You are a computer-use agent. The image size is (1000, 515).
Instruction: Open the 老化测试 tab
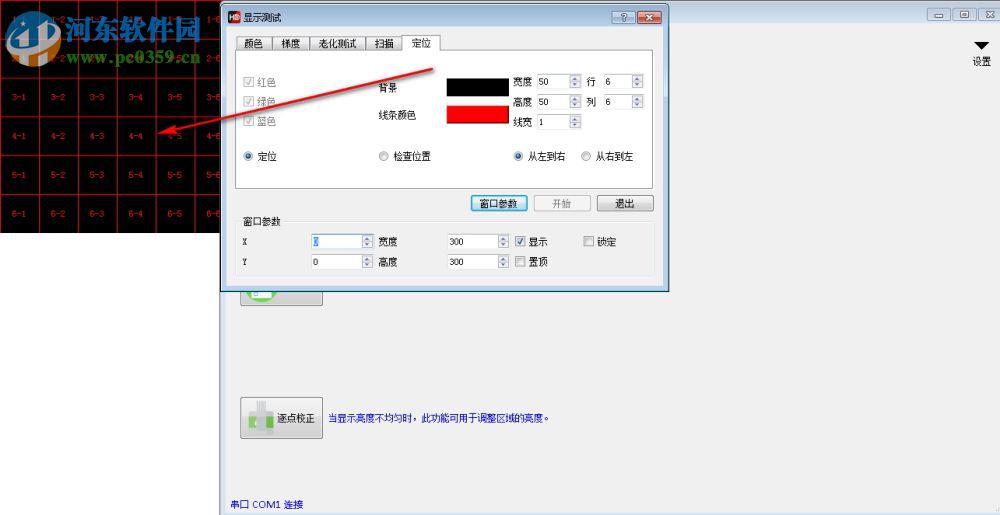point(337,43)
